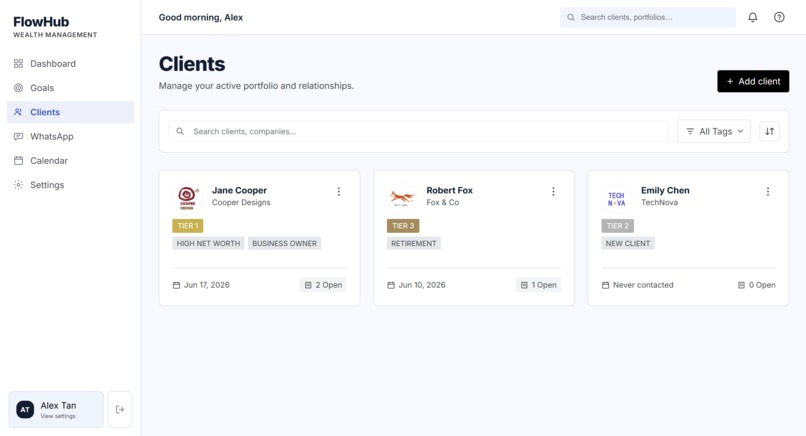Open Robert Fox's three-dot menu
Screen dimensions: 806x436
(x=553, y=191)
